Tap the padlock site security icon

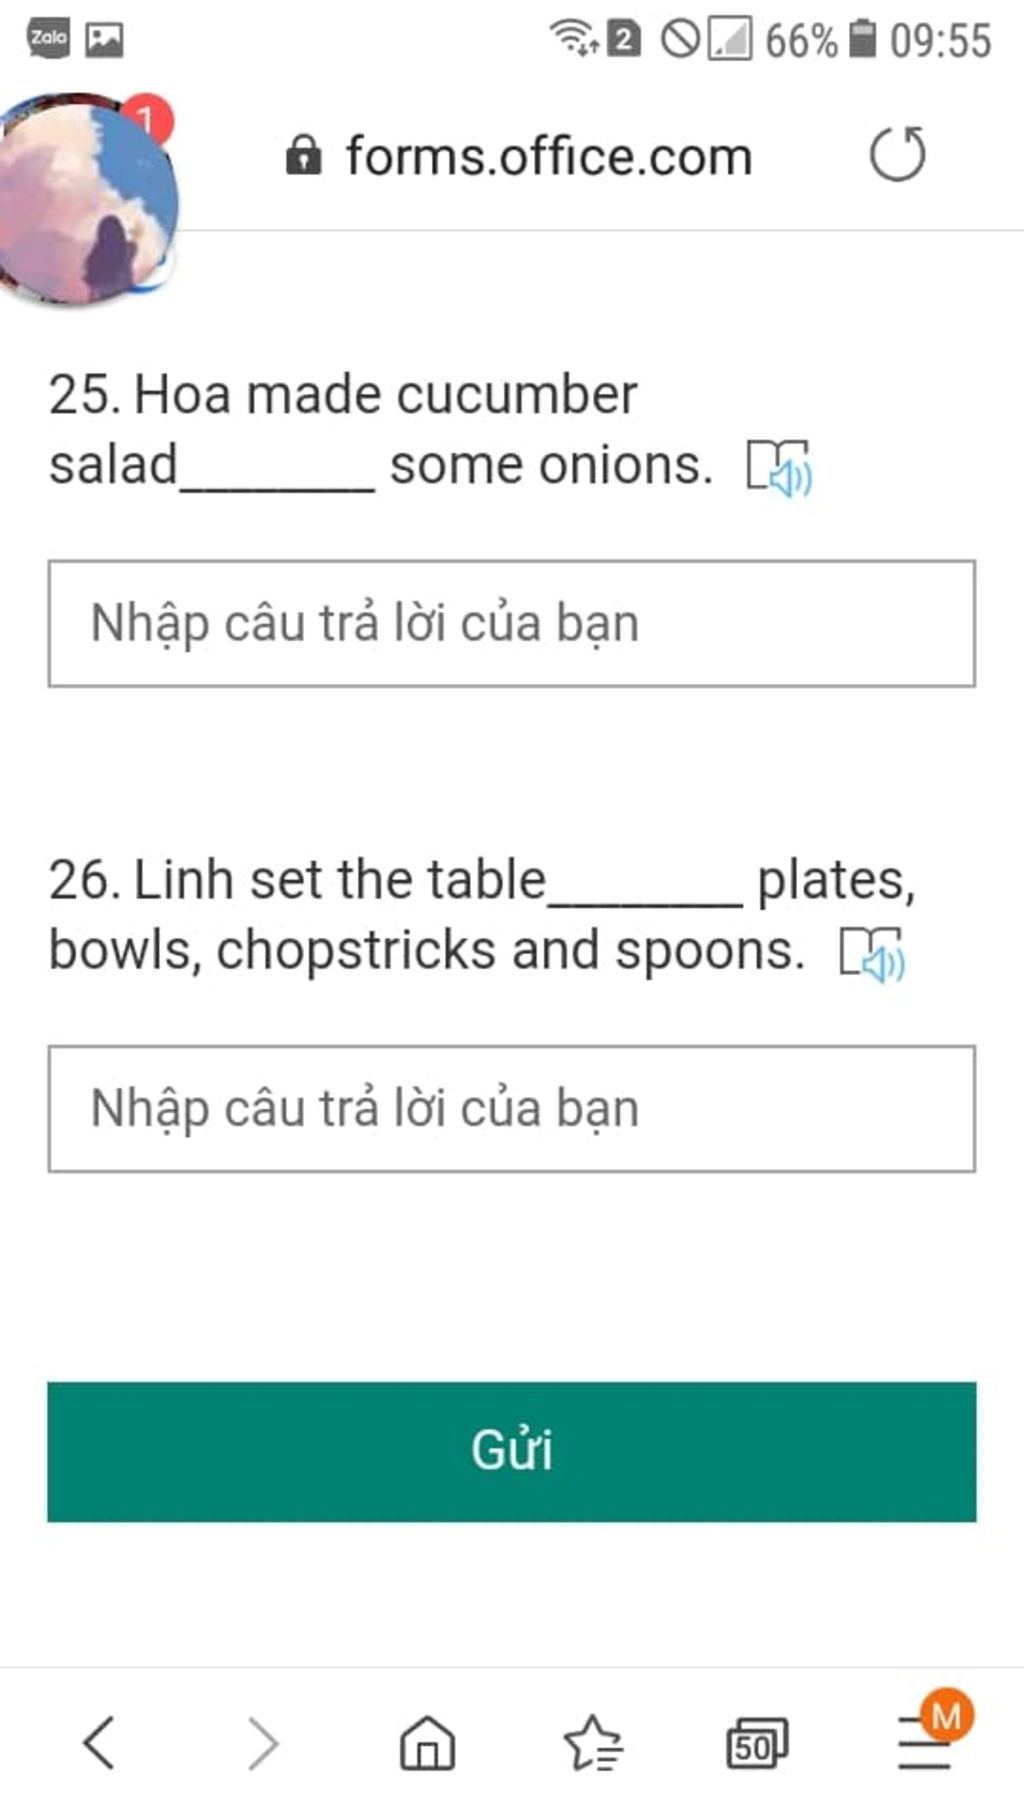(x=303, y=156)
